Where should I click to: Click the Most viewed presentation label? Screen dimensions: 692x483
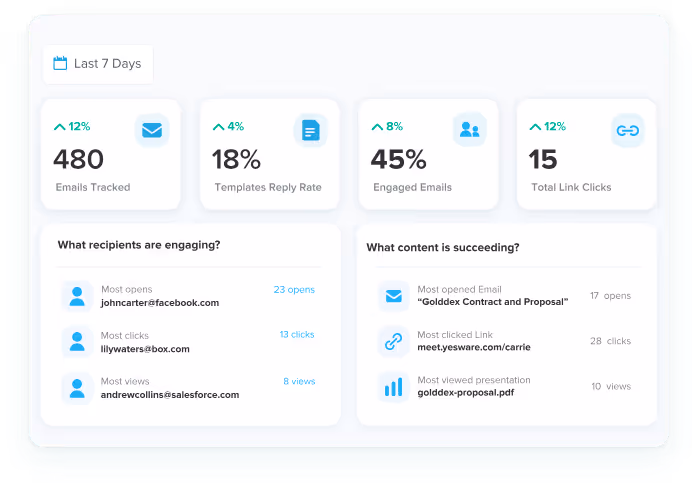[474, 380]
